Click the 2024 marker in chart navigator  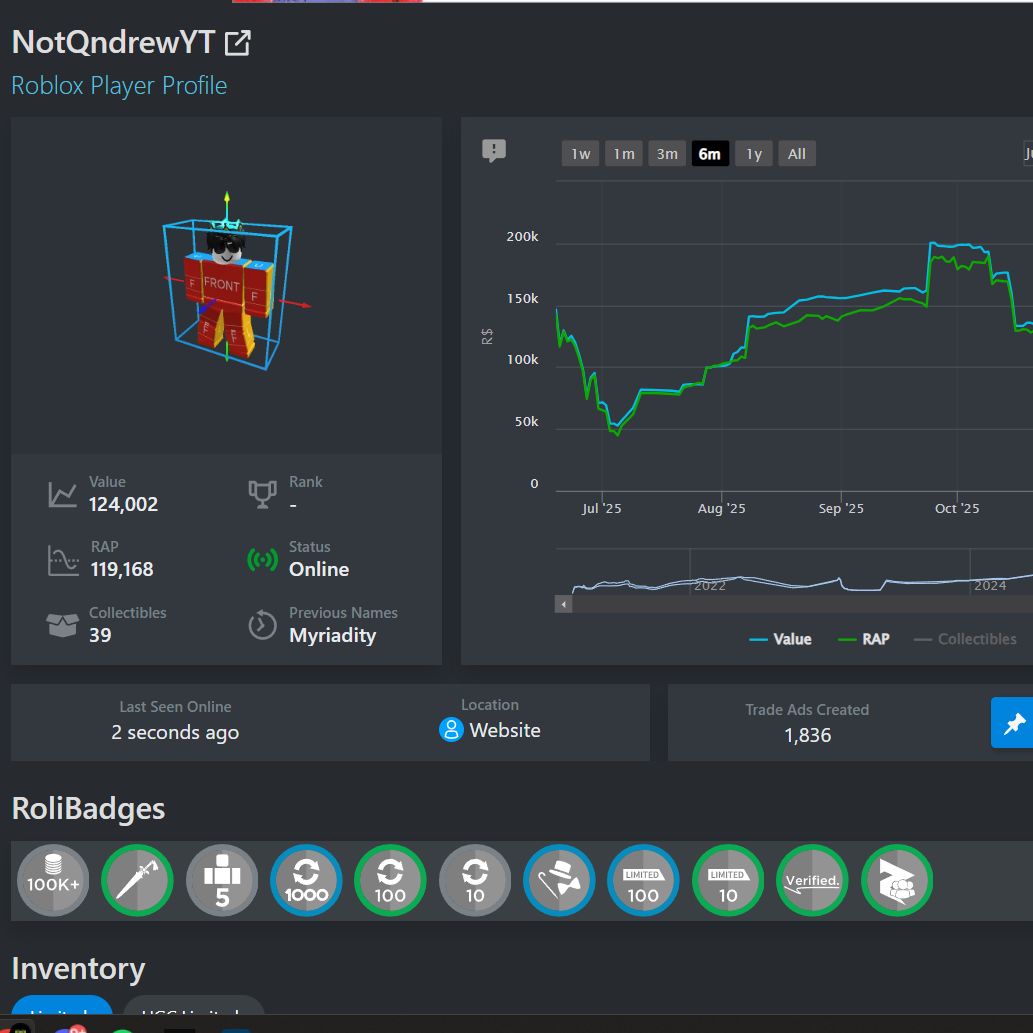[990, 586]
